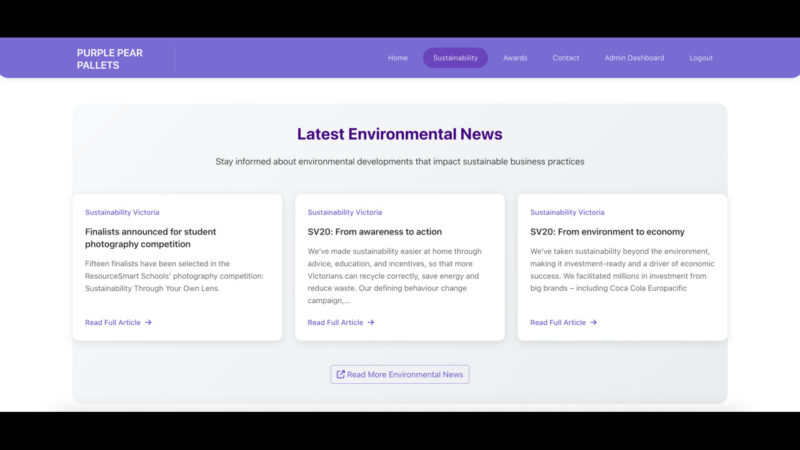Go to the Awards page
Image resolution: width=800 pixels, height=450 pixels.
[x=515, y=58]
